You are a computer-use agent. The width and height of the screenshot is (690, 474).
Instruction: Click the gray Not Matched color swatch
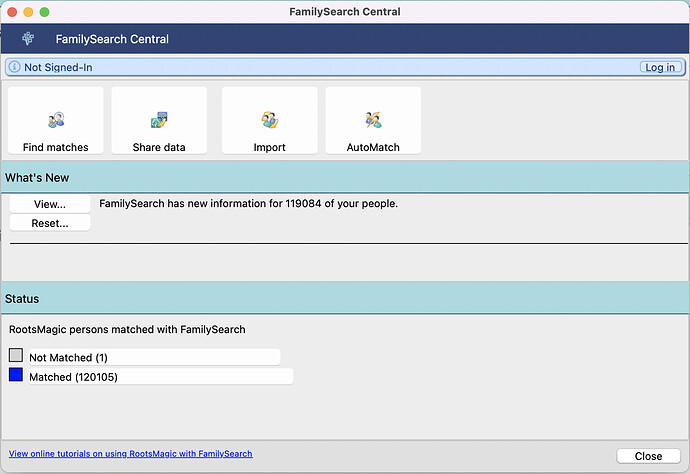pyautogui.click(x=16, y=355)
